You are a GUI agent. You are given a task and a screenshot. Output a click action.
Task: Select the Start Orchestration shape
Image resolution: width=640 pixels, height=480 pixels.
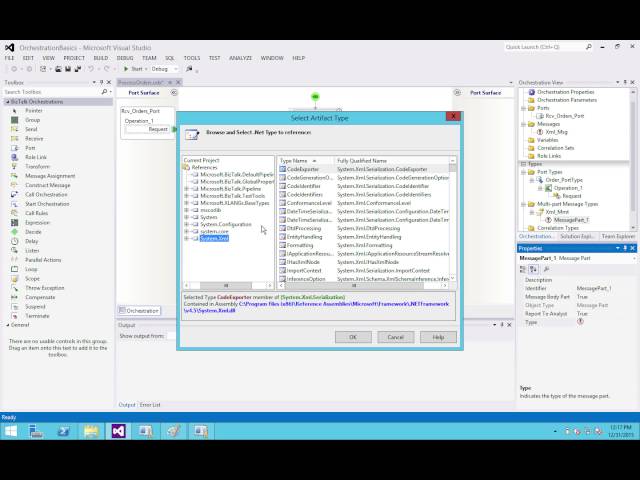(x=47, y=204)
